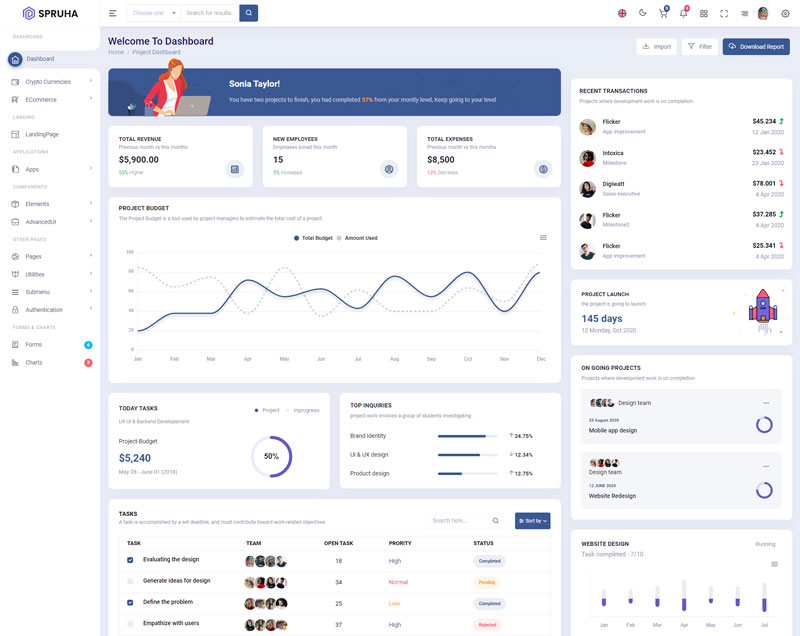
Task: Open the Project Budget chart menu icon
Action: click(543, 238)
